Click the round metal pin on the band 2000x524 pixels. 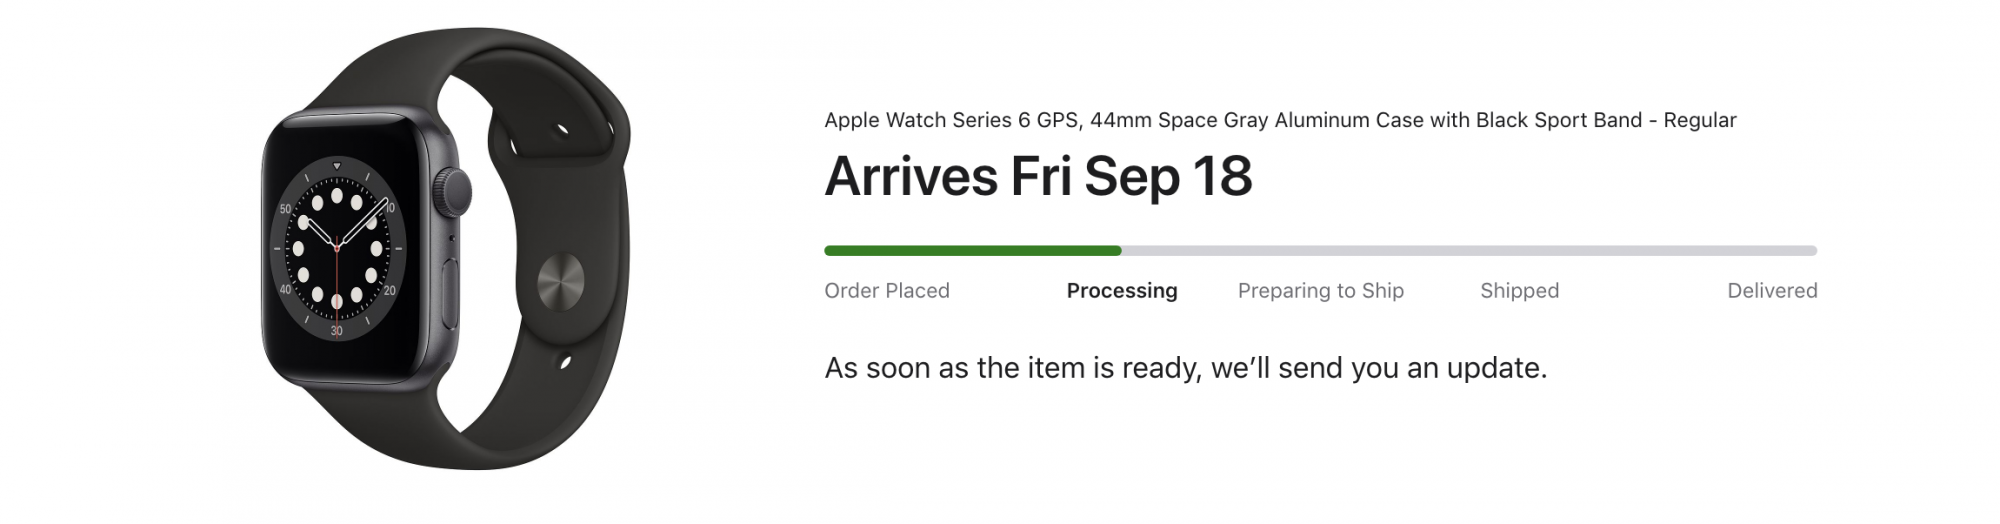click(x=562, y=279)
